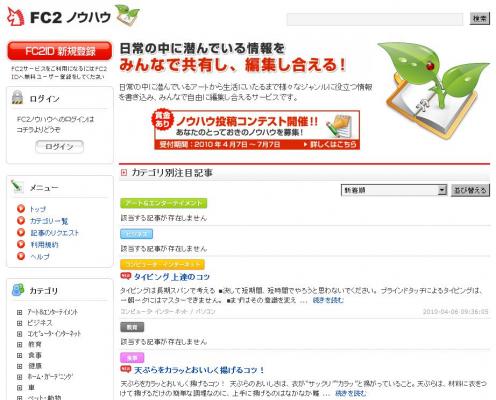Click the red bullet icon next to ヘルプ
The image size is (496, 400).
pyautogui.click(x=21, y=256)
